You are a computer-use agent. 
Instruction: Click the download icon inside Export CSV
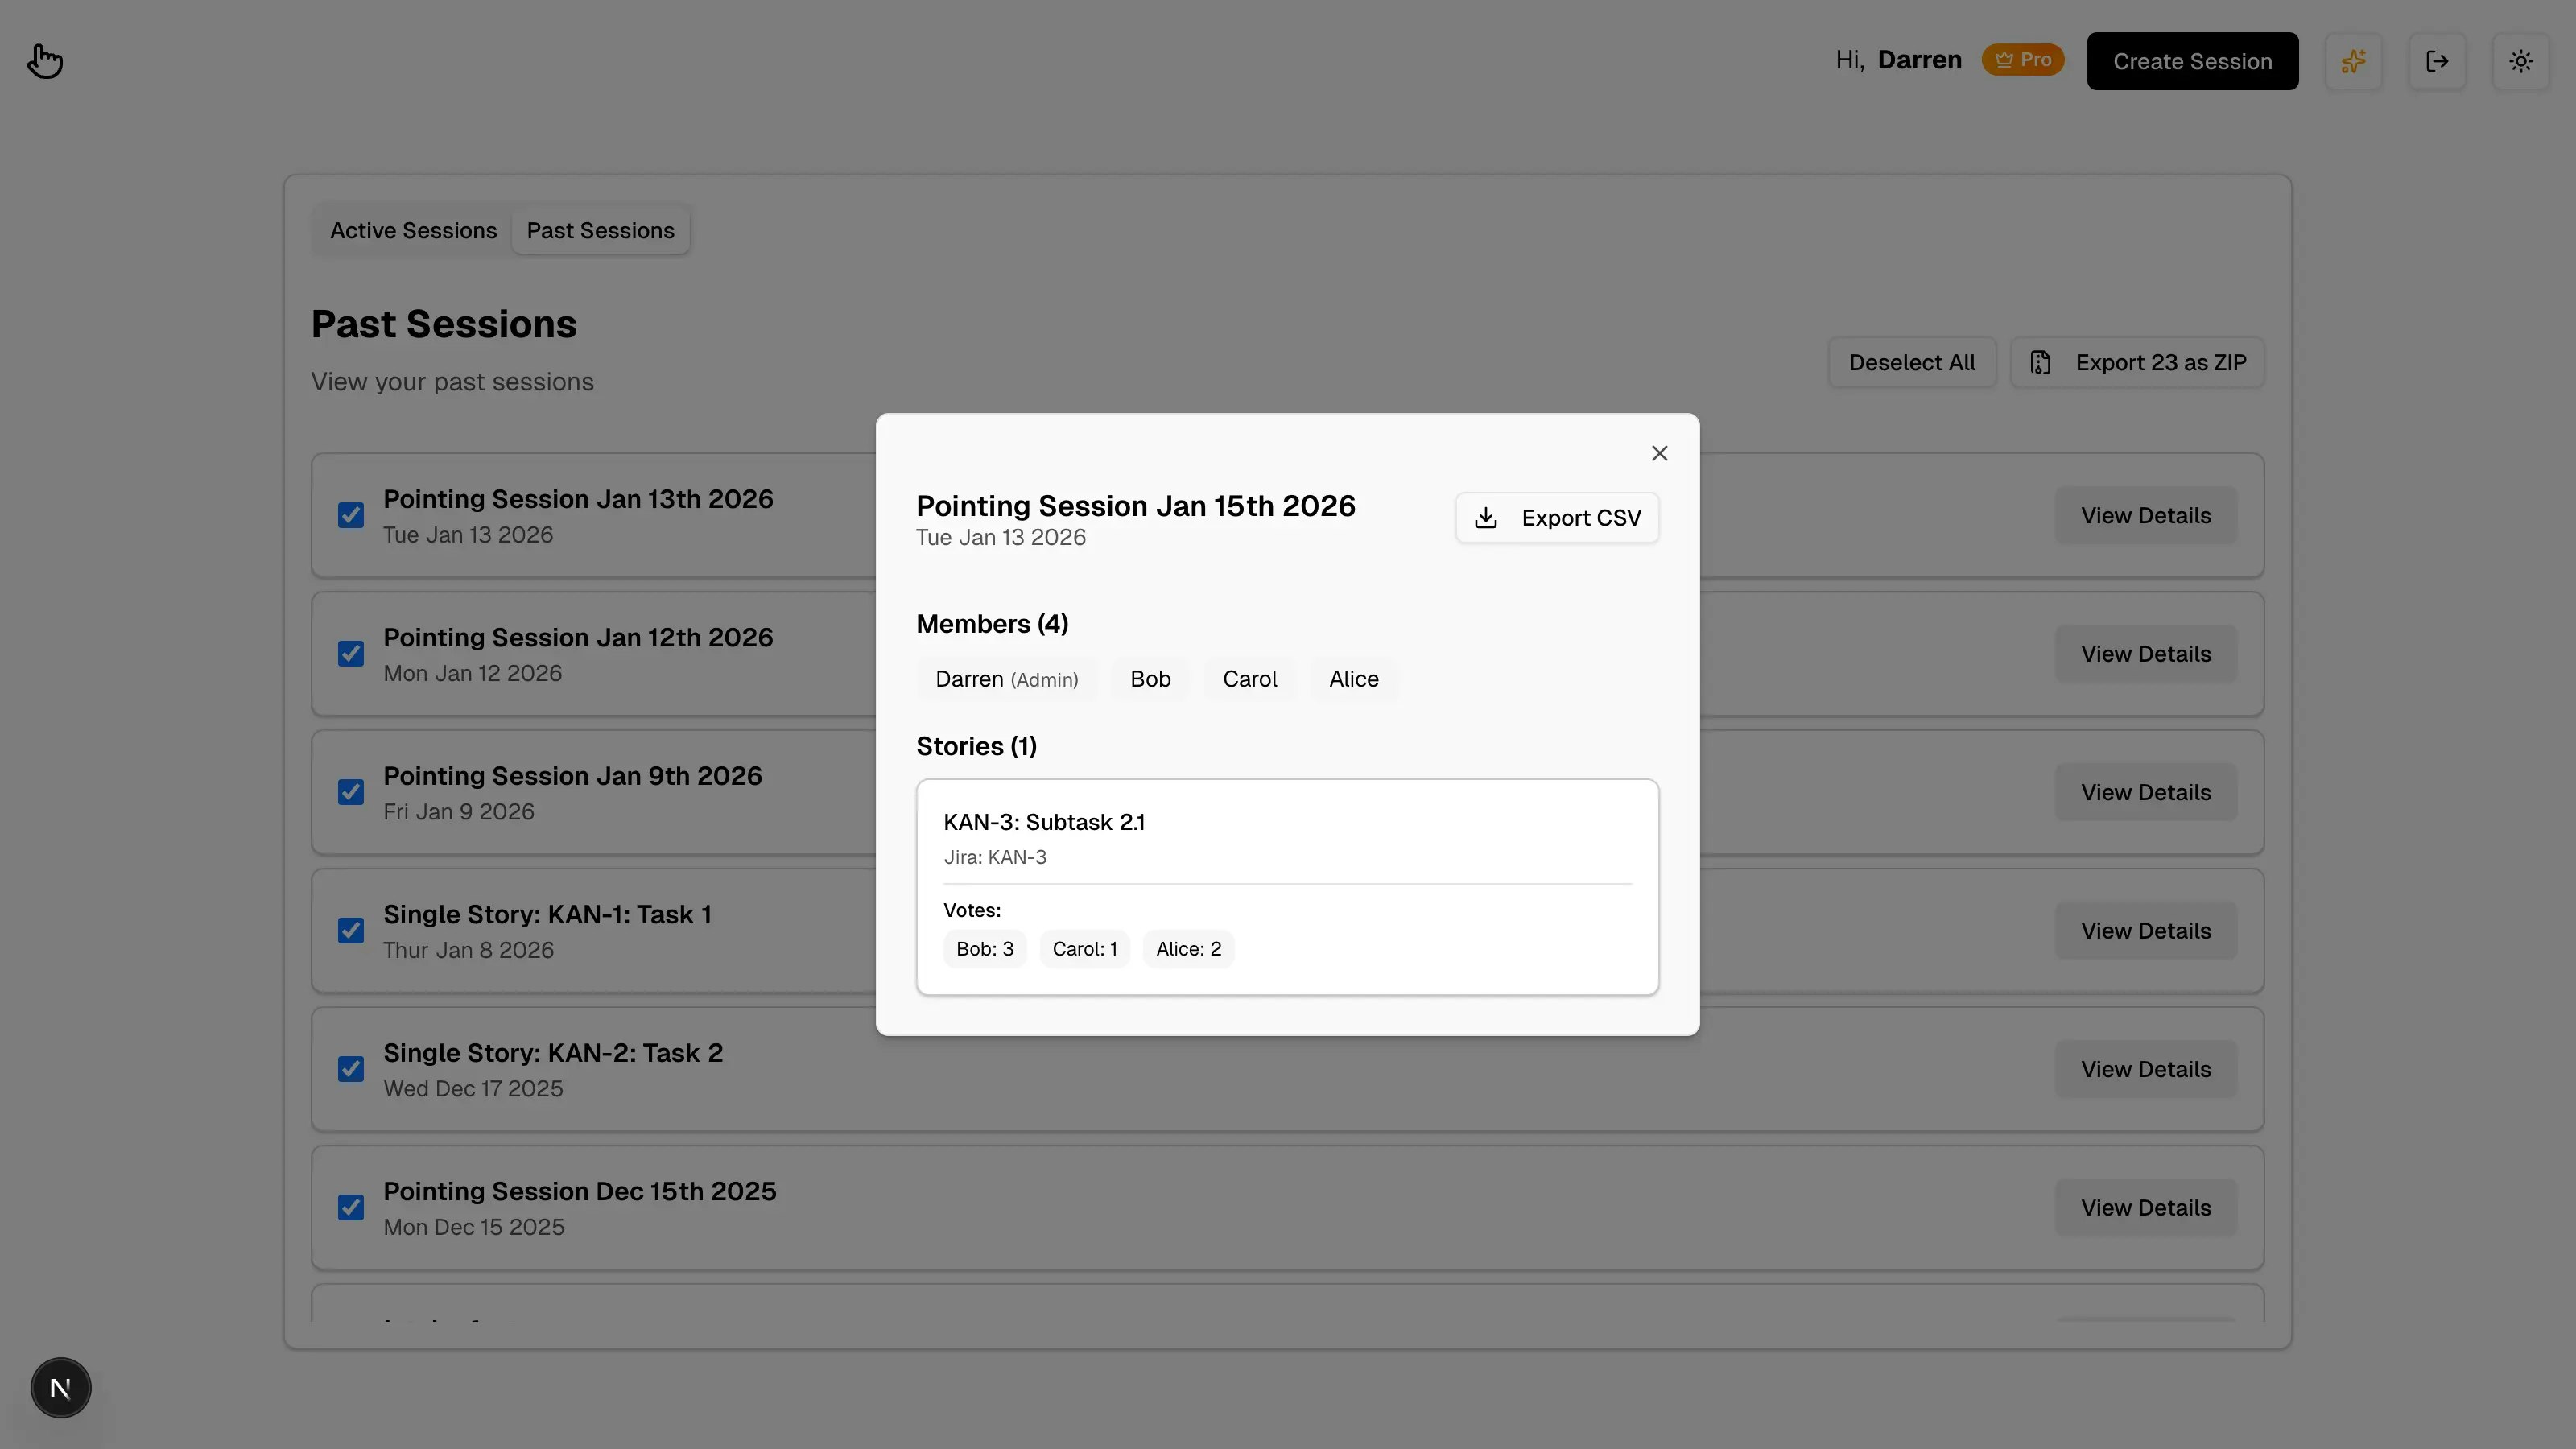tap(1487, 518)
